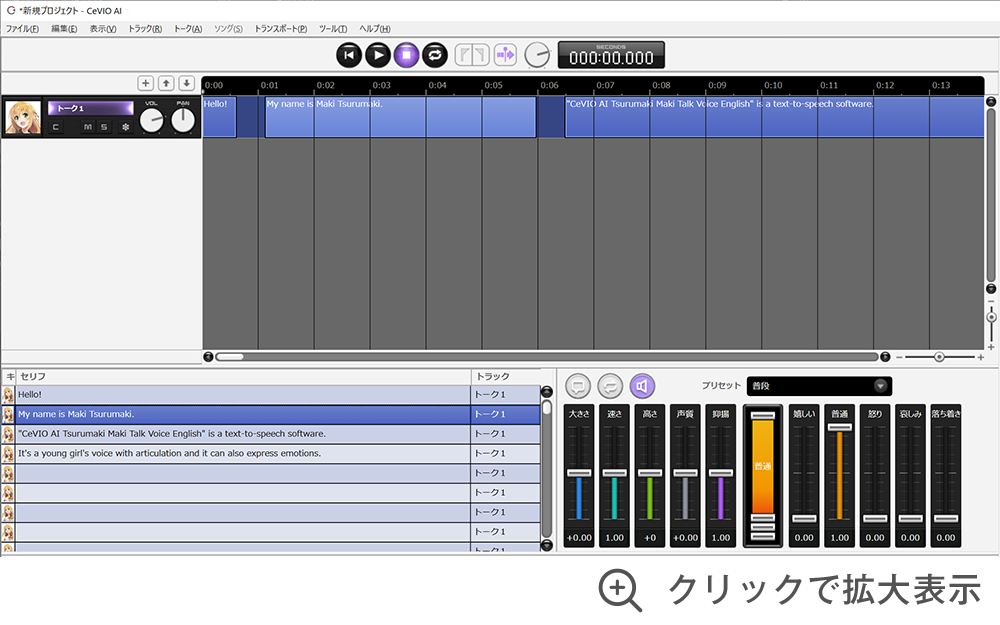Add a new track with plus button
This screenshot has height=625, width=1000.
145,83
